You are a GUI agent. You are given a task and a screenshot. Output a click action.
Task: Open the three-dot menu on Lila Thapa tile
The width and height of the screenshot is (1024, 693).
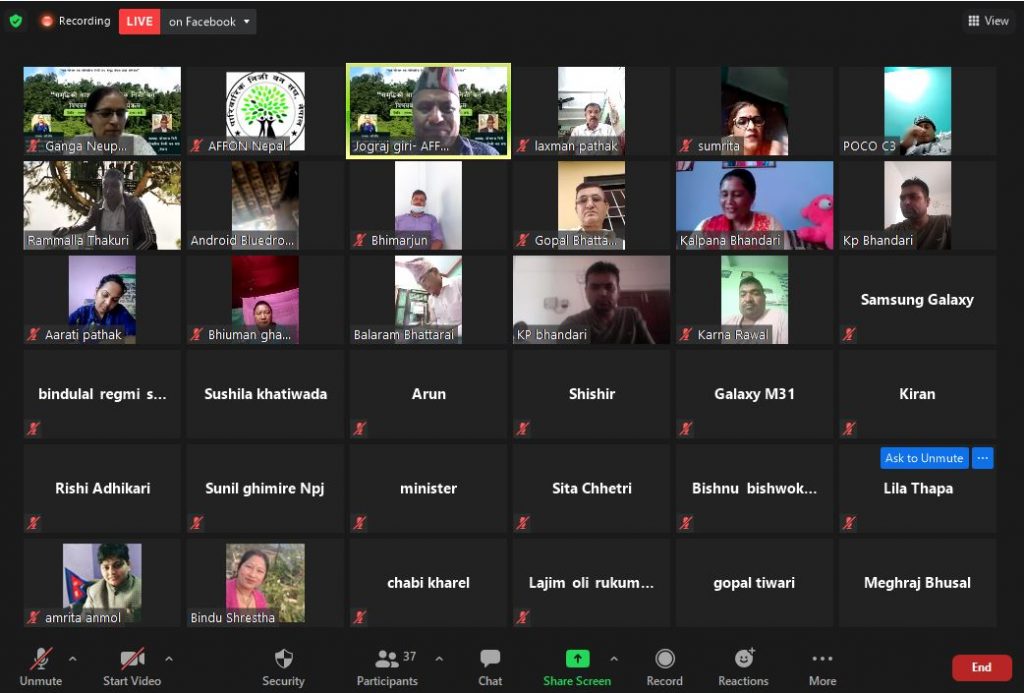tap(983, 458)
